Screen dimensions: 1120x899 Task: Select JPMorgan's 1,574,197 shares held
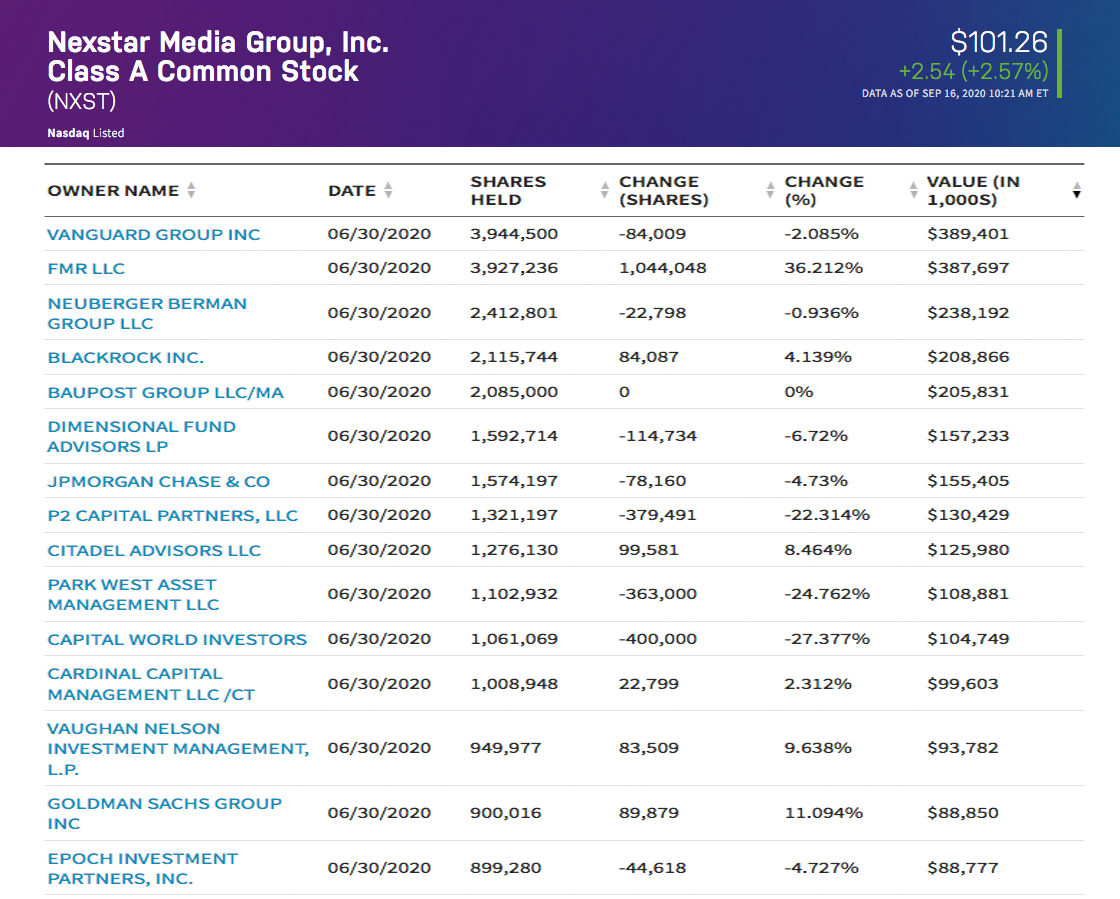(514, 482)
